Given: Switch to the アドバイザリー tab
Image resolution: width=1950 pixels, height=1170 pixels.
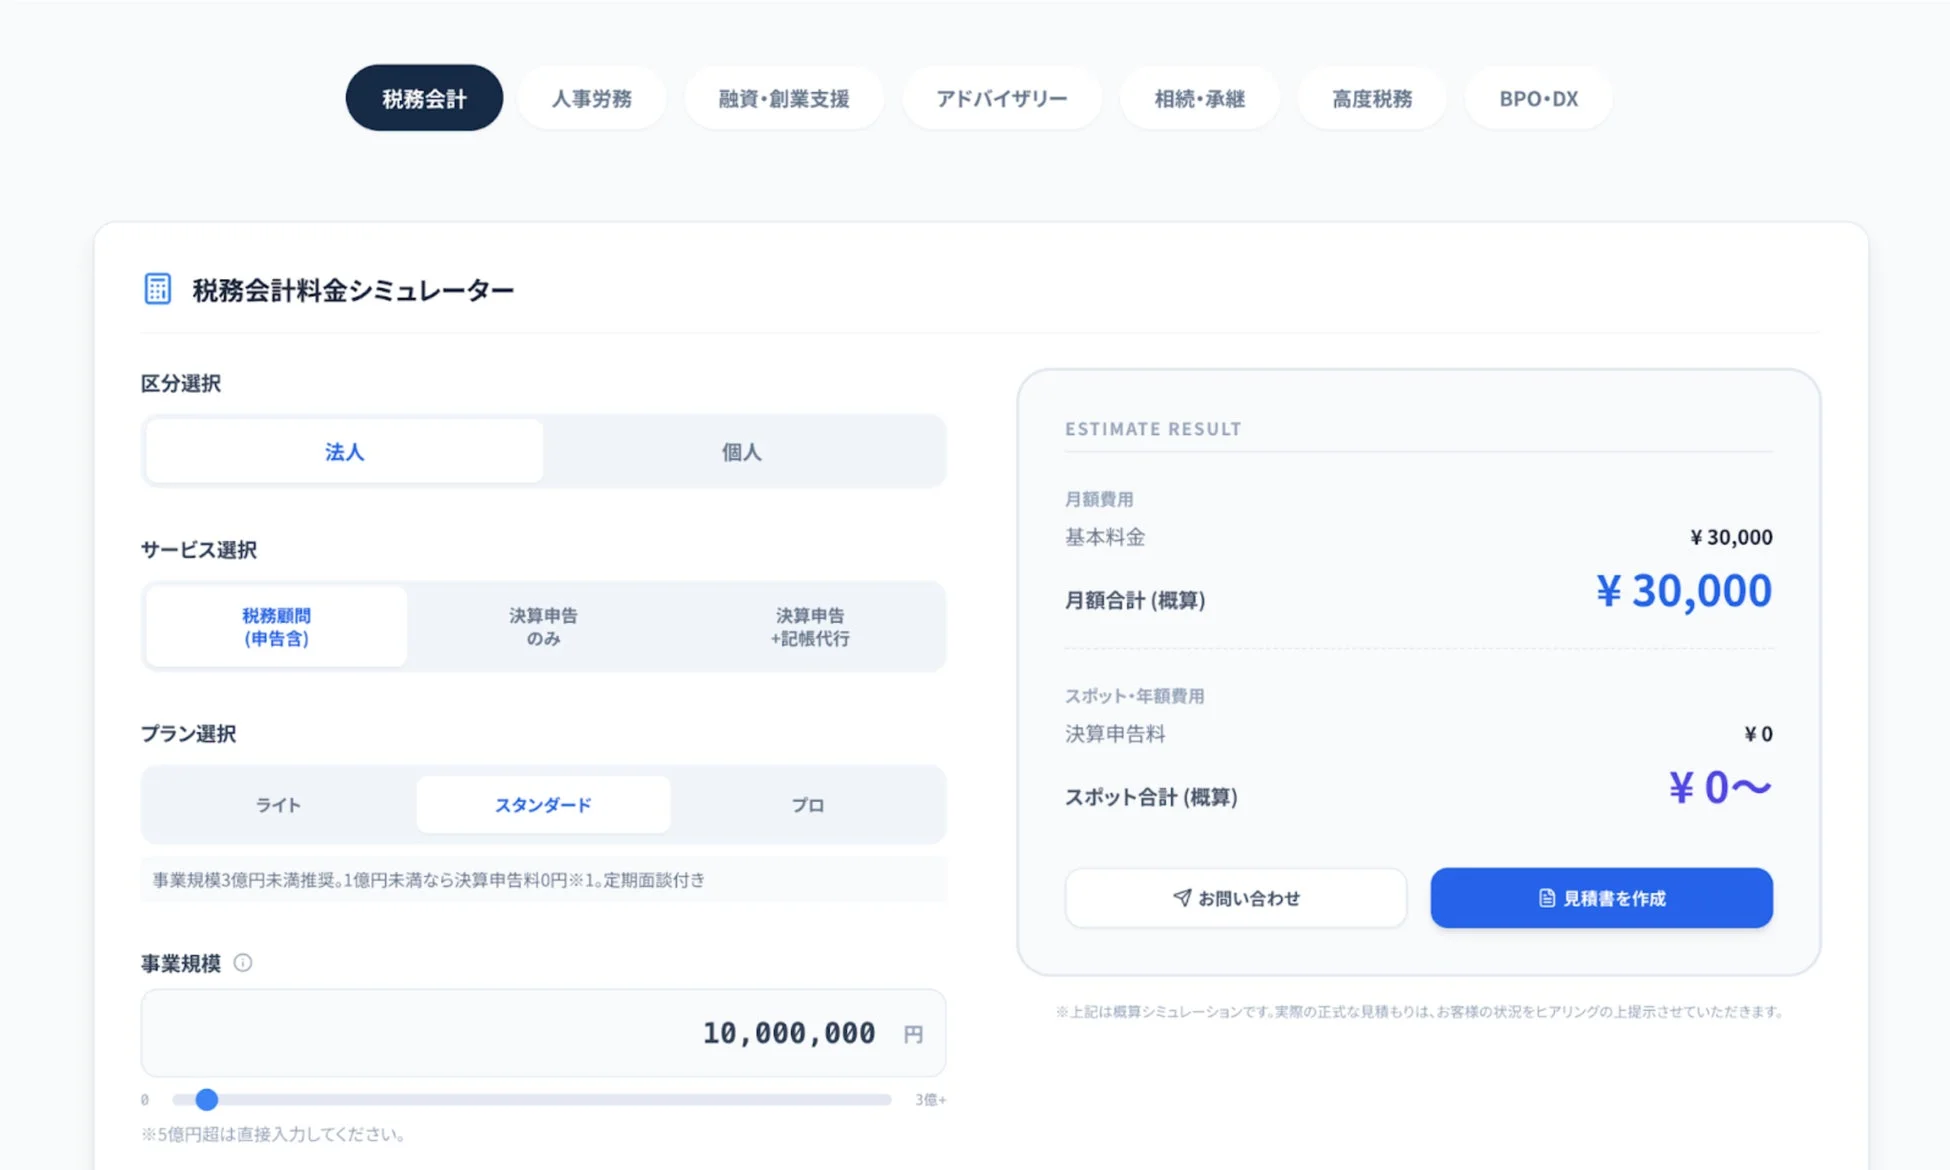Looking at the screenshot, I should point(1001,98).
